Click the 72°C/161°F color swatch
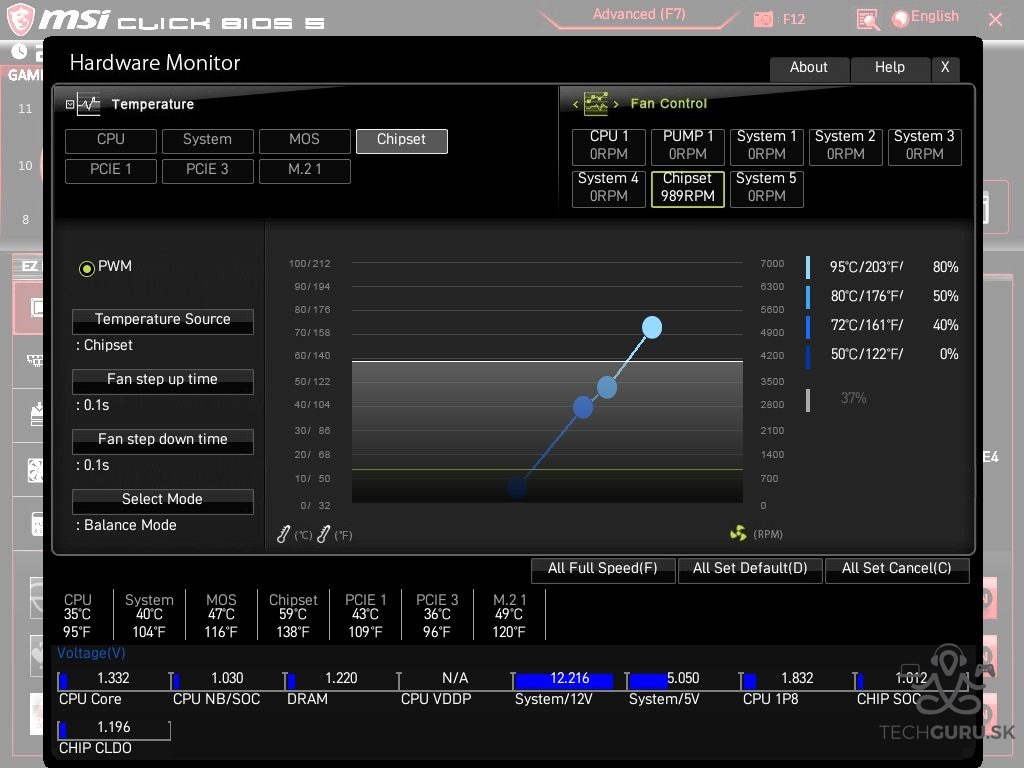The height and width of the screenshot is (768, 1024). click(808, 327)
